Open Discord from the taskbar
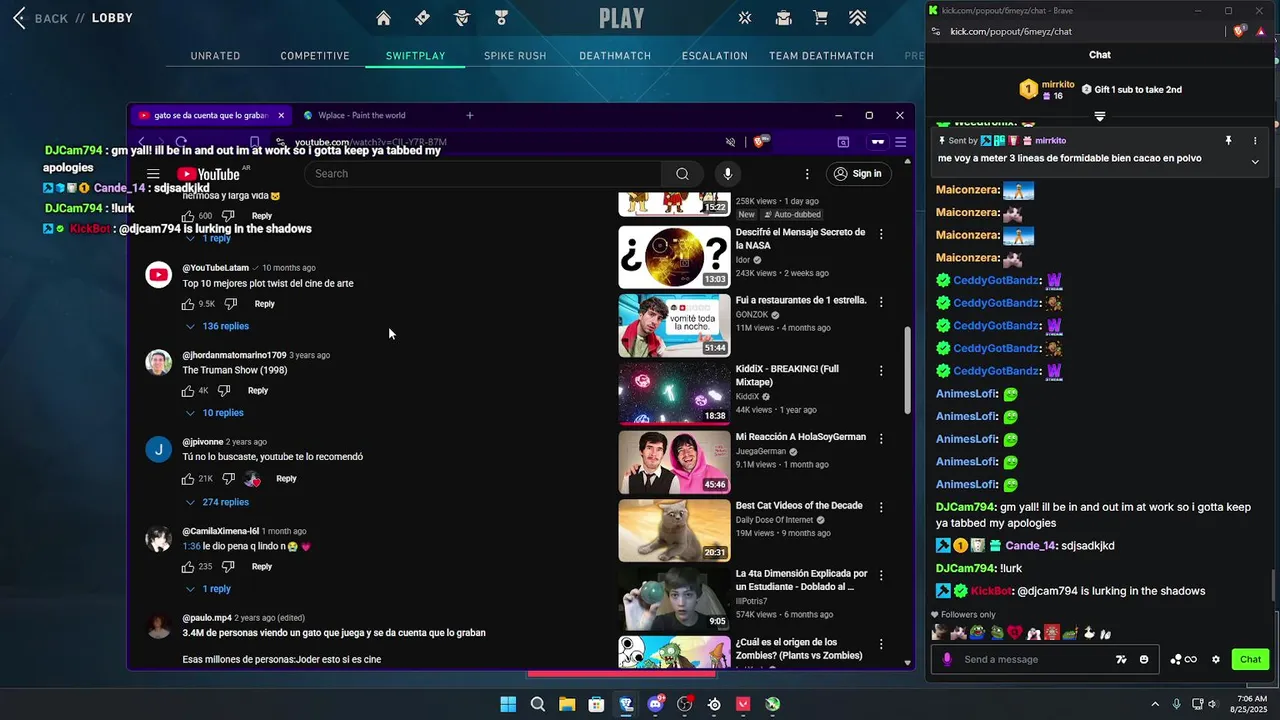Screen dimensions: 1280x720 (655, 704)
